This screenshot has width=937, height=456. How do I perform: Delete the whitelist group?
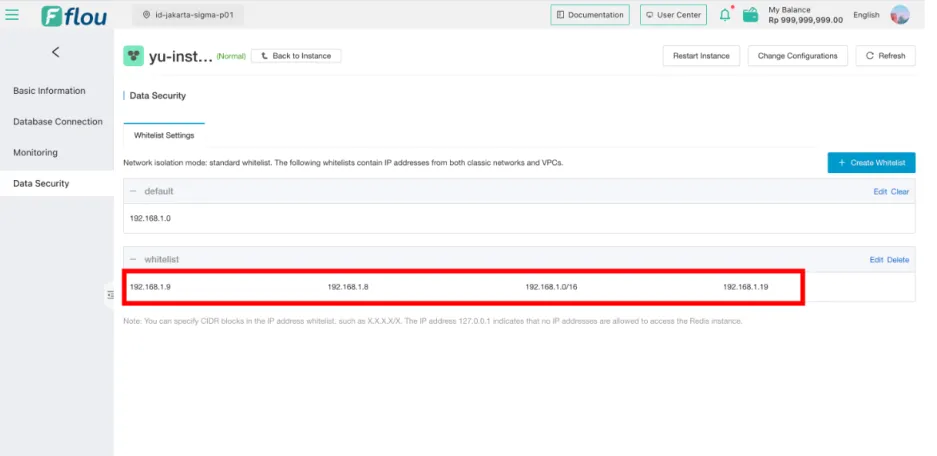click(898, 260)
